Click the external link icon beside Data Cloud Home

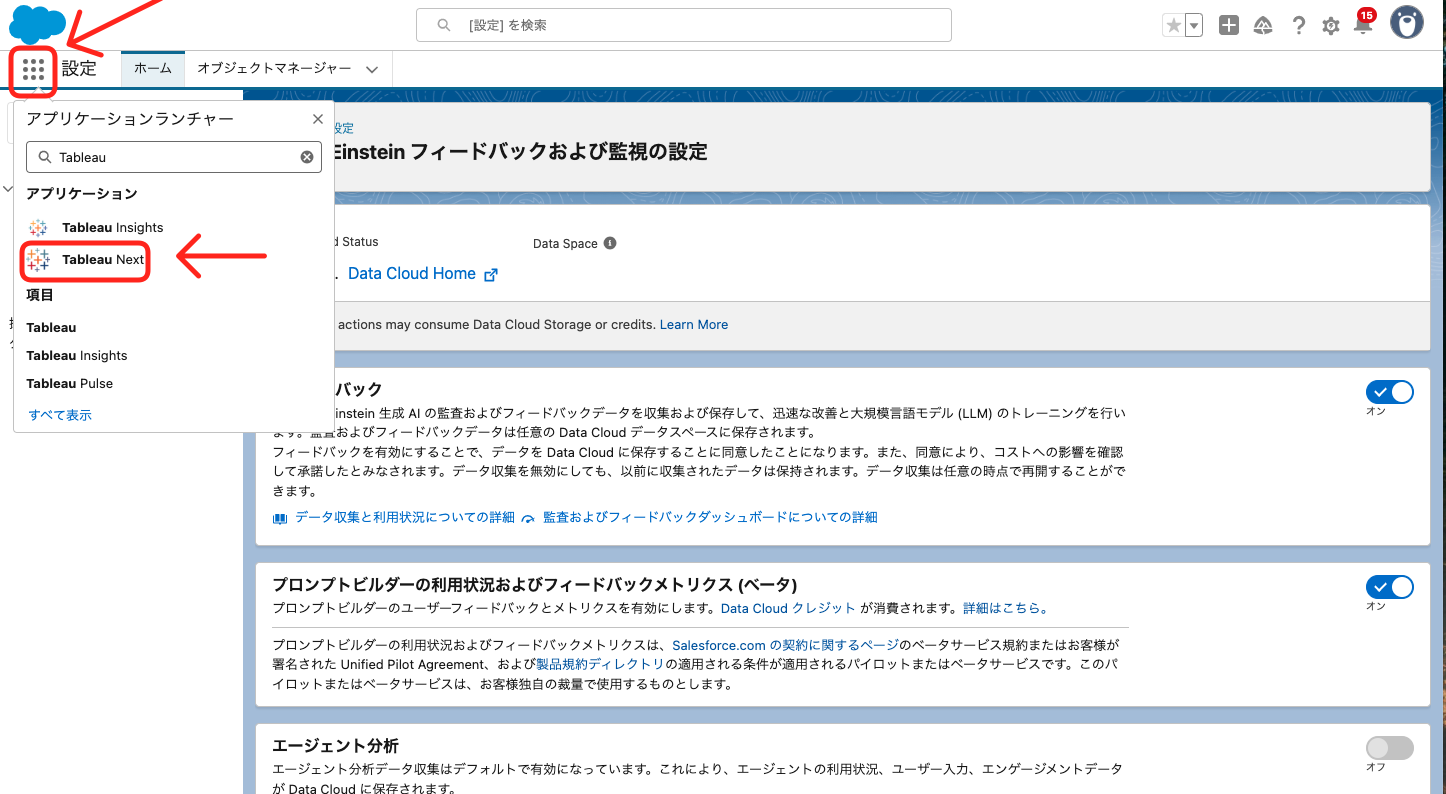[x=491, y=274]
